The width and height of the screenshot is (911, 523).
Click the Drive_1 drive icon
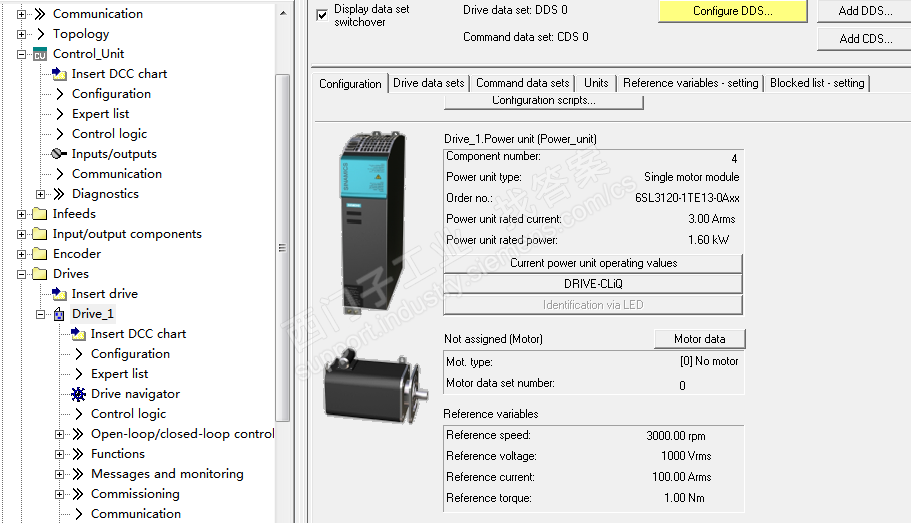59,314
